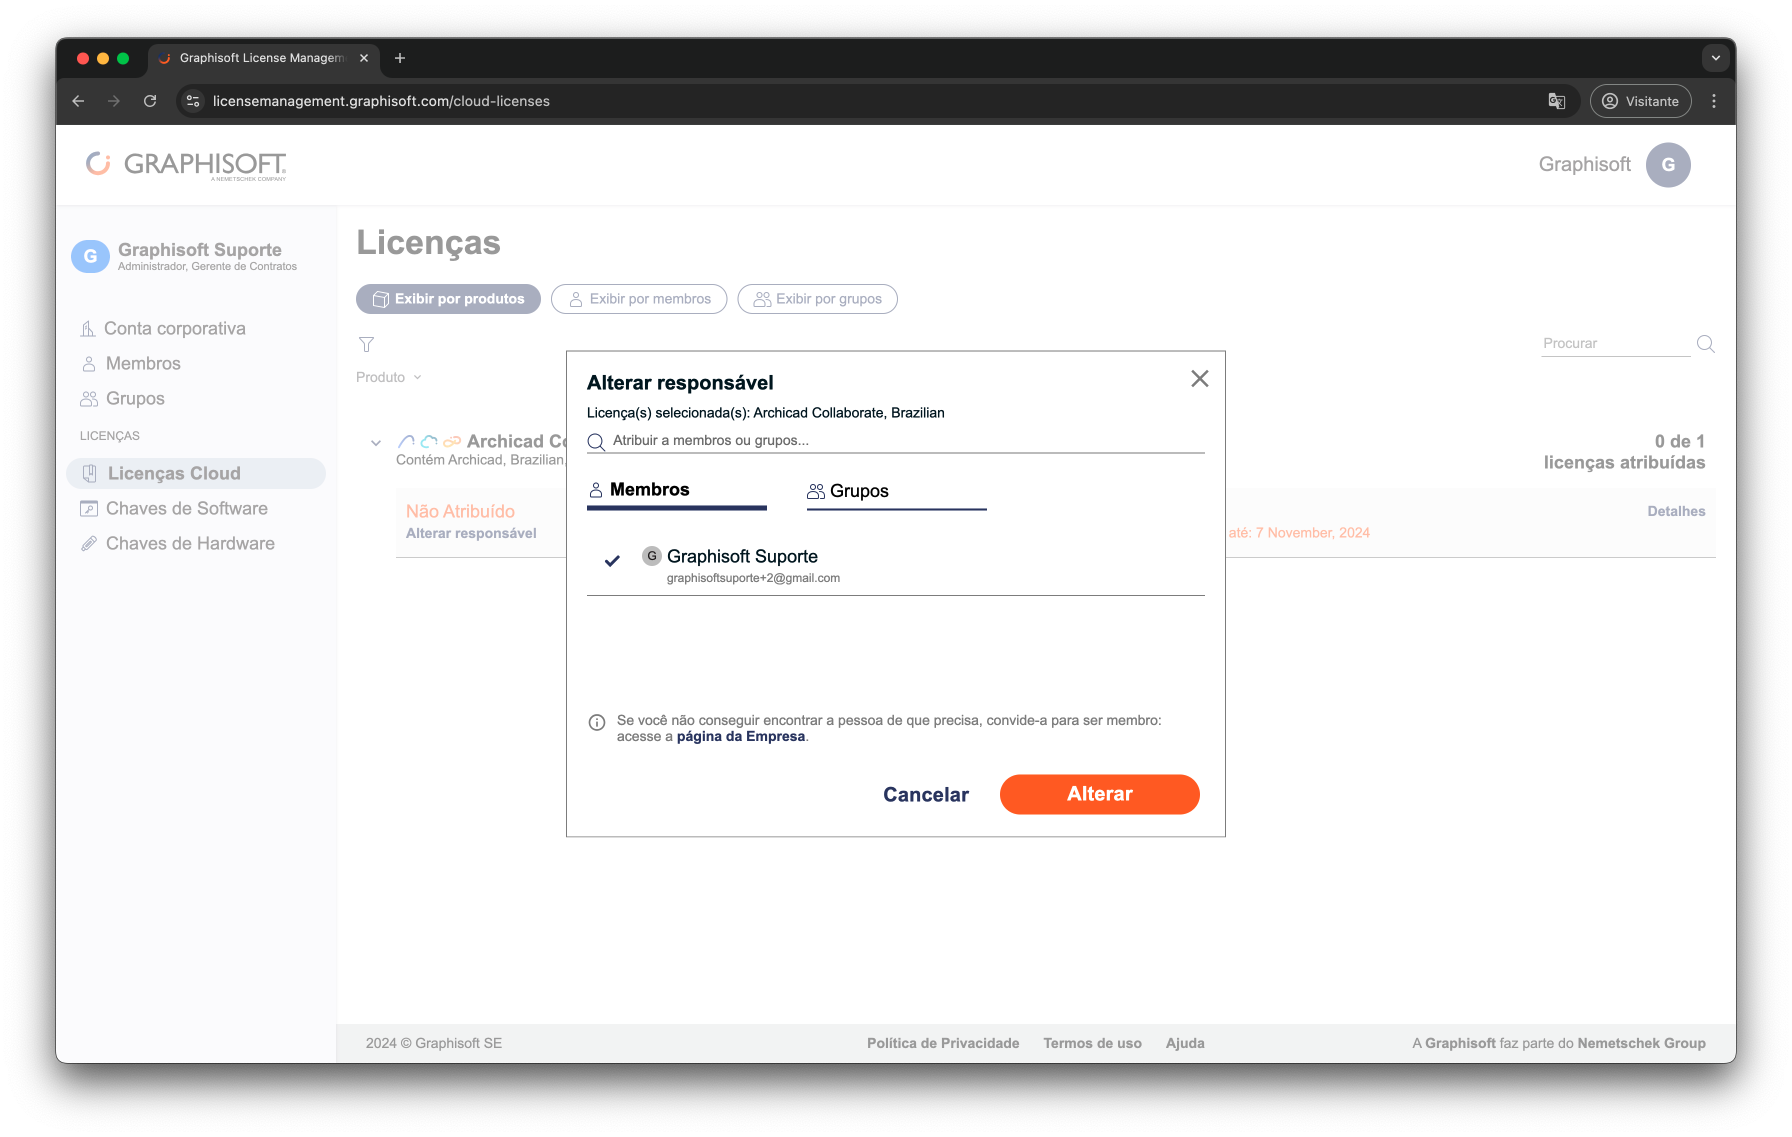Click the Chaves de Hardware key icon
Image resolution: width=1792 pixels, height=1137 pixels.
pyautogui.click(x=89, y=544)
